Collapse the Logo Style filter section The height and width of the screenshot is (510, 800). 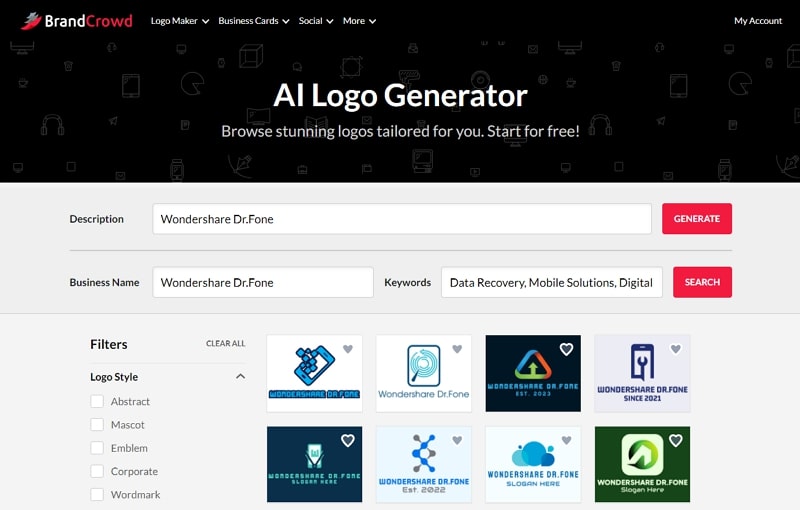pos(240,377)
